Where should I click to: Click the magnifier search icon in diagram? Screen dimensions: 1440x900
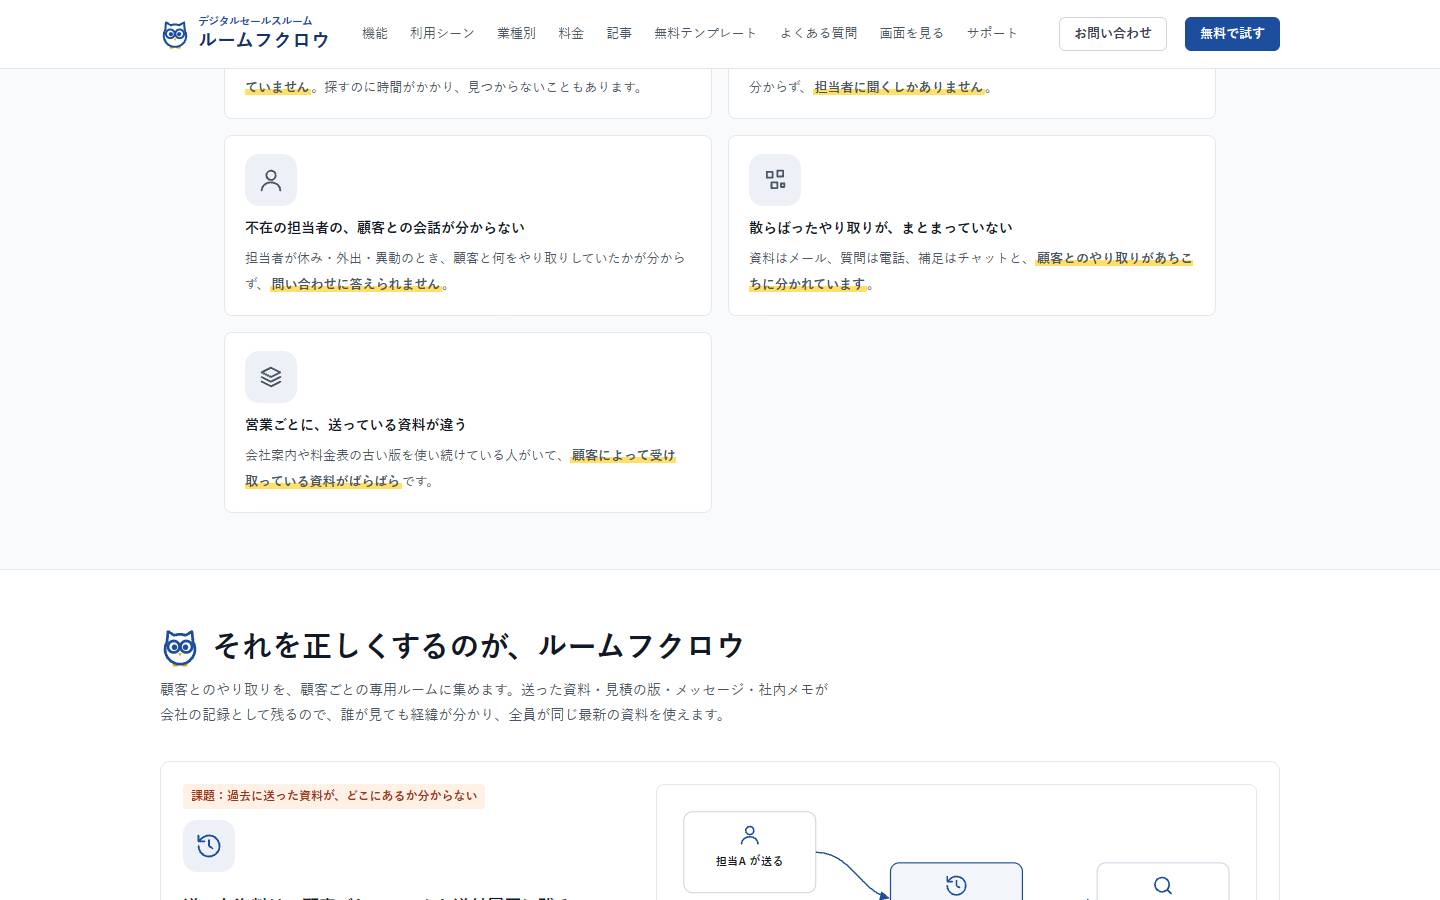(1163, 886)
